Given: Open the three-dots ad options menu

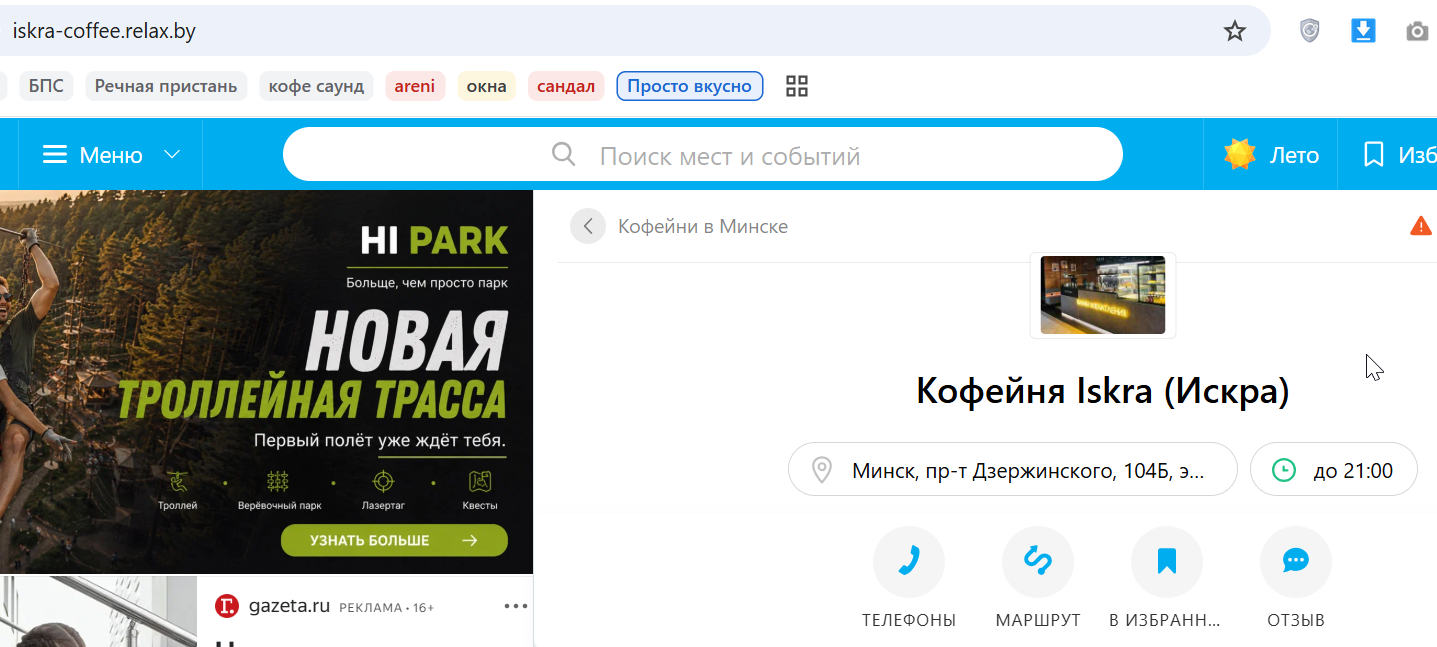Looking at the screenshot, I should tap(515, 606).
